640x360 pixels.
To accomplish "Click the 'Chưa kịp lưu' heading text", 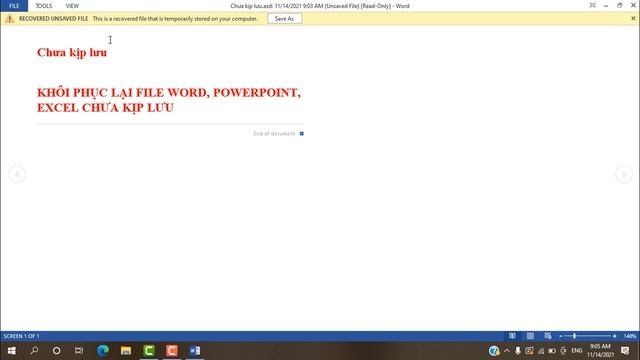I will [72, 52].
